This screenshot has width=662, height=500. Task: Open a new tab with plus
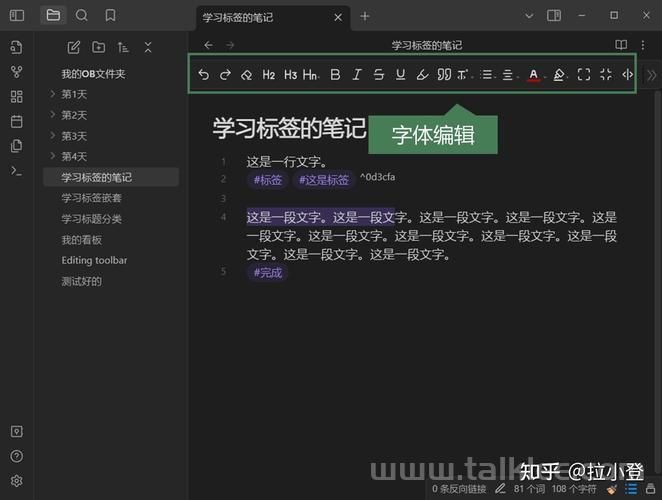click(365, 16)
